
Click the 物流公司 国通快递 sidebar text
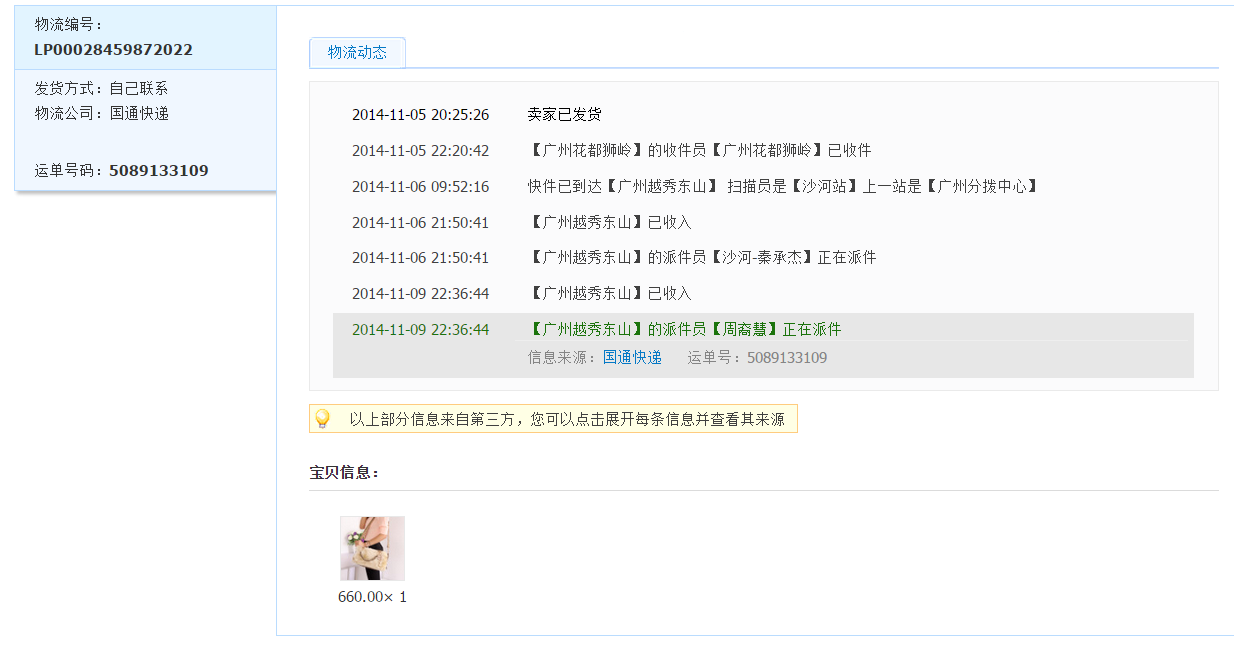[x=102, y=113]
